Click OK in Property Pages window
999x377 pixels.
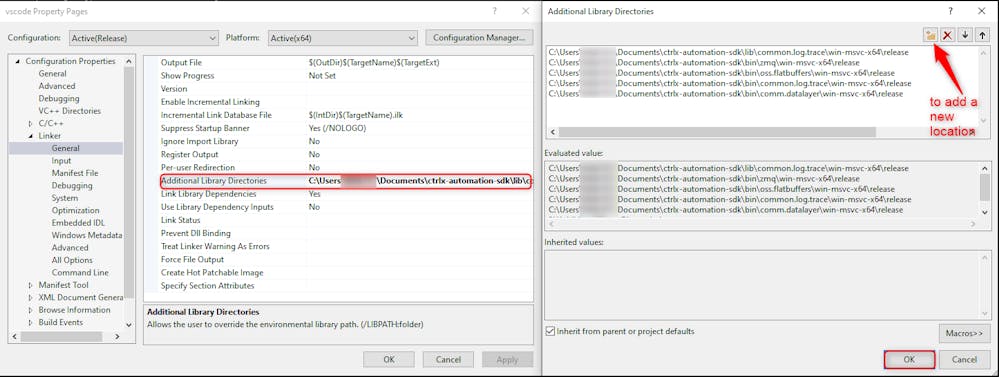(389, 360)
